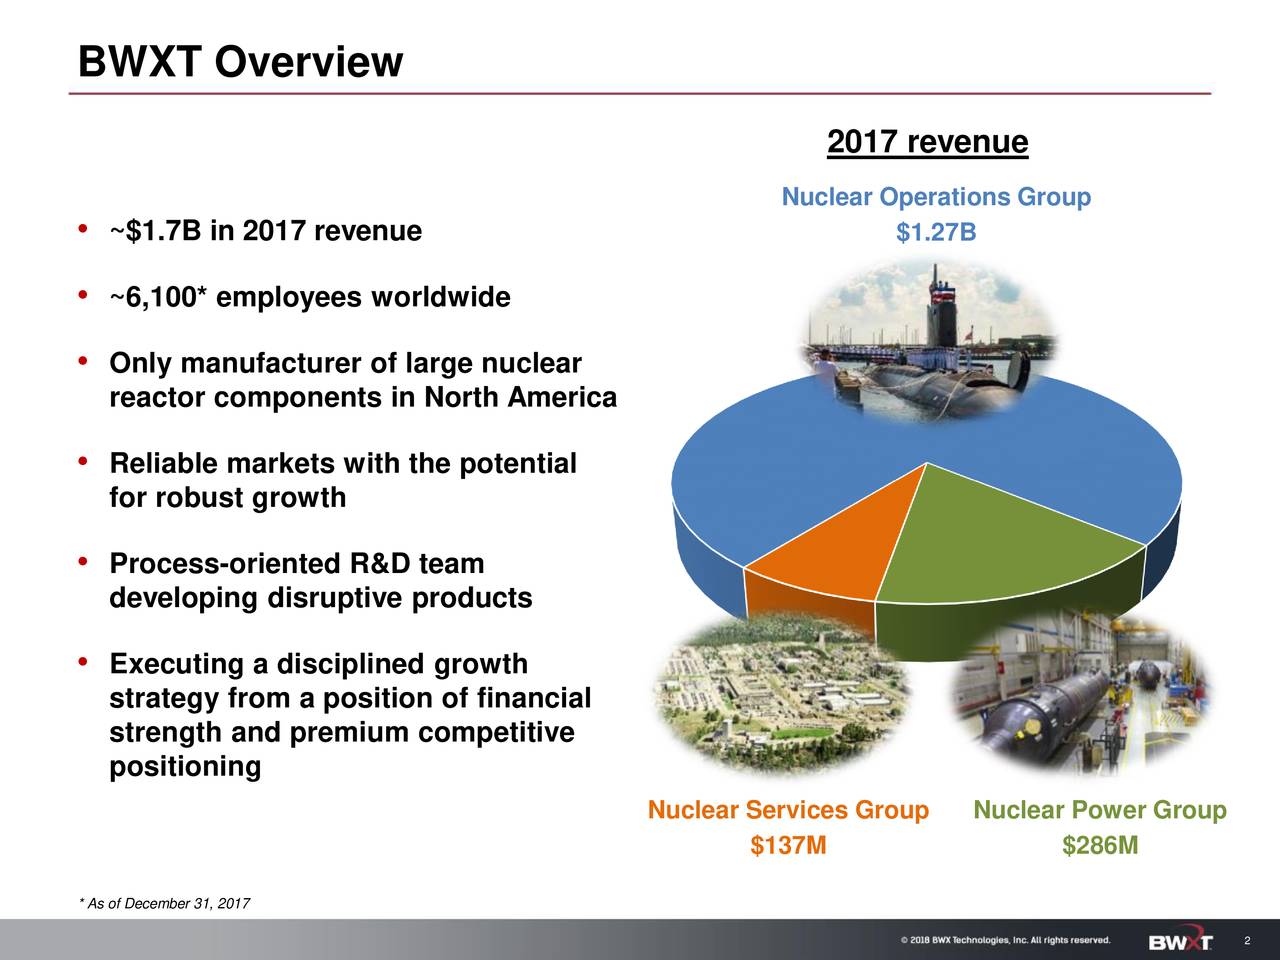Select the Nuclear Services Group label

pos(789,809)
